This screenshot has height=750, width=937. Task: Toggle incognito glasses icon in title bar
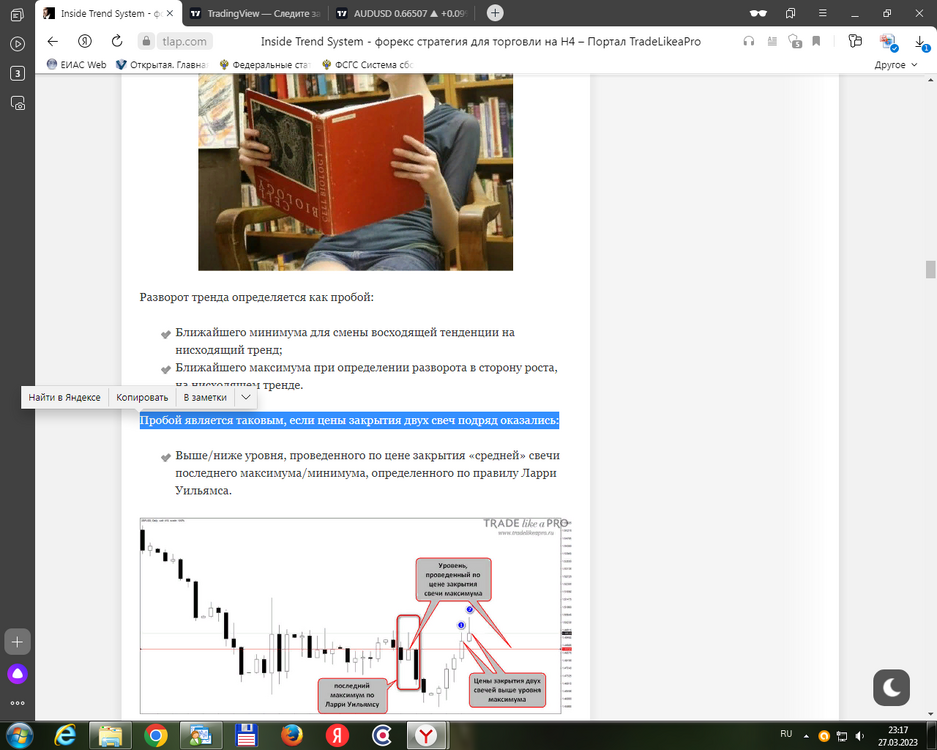pyautogui.click(x=758, y=13)
